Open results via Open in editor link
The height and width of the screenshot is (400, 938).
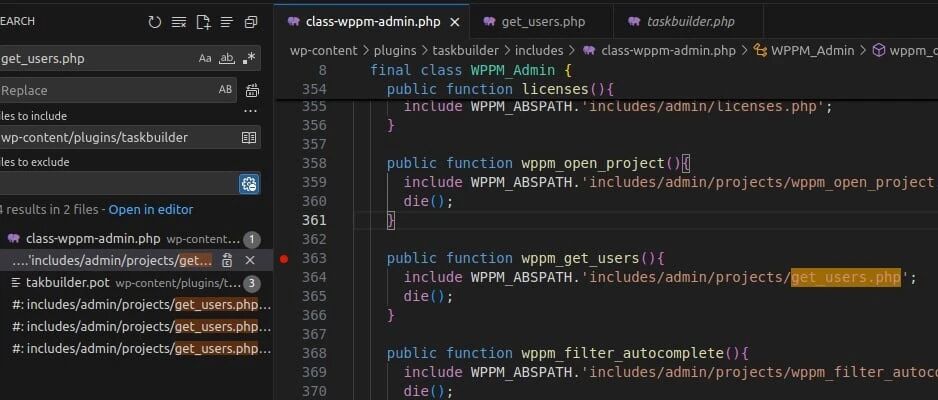151,210
